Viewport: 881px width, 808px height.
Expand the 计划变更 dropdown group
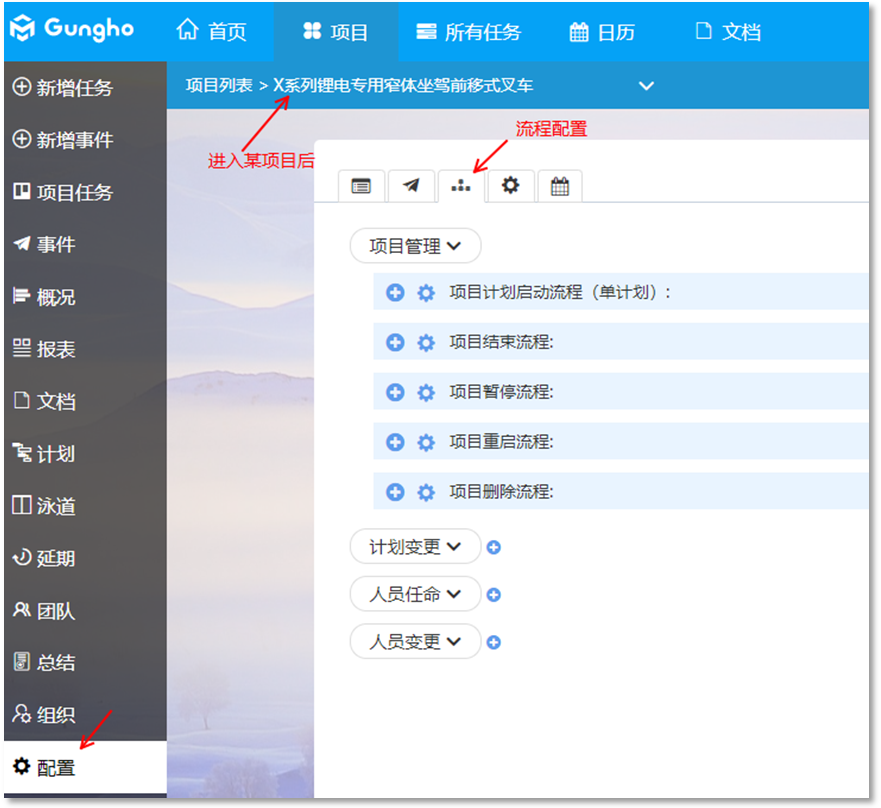pos(415,547)
